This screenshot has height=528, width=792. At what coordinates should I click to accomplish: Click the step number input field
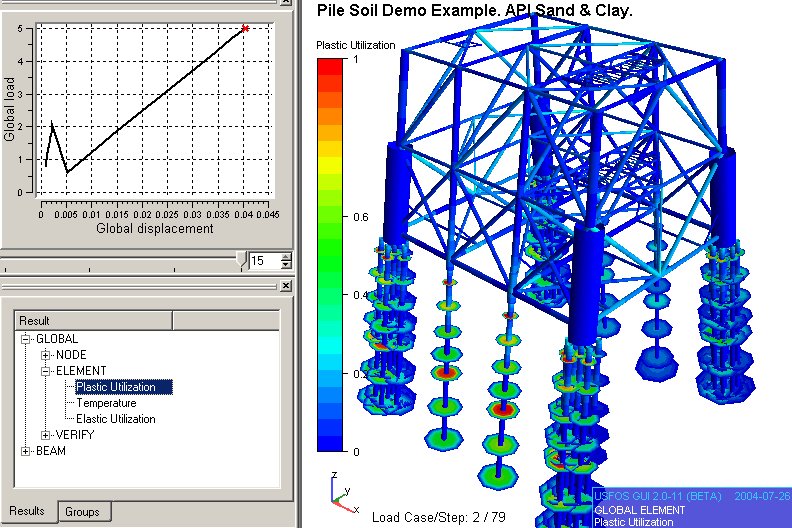(264, 262)
